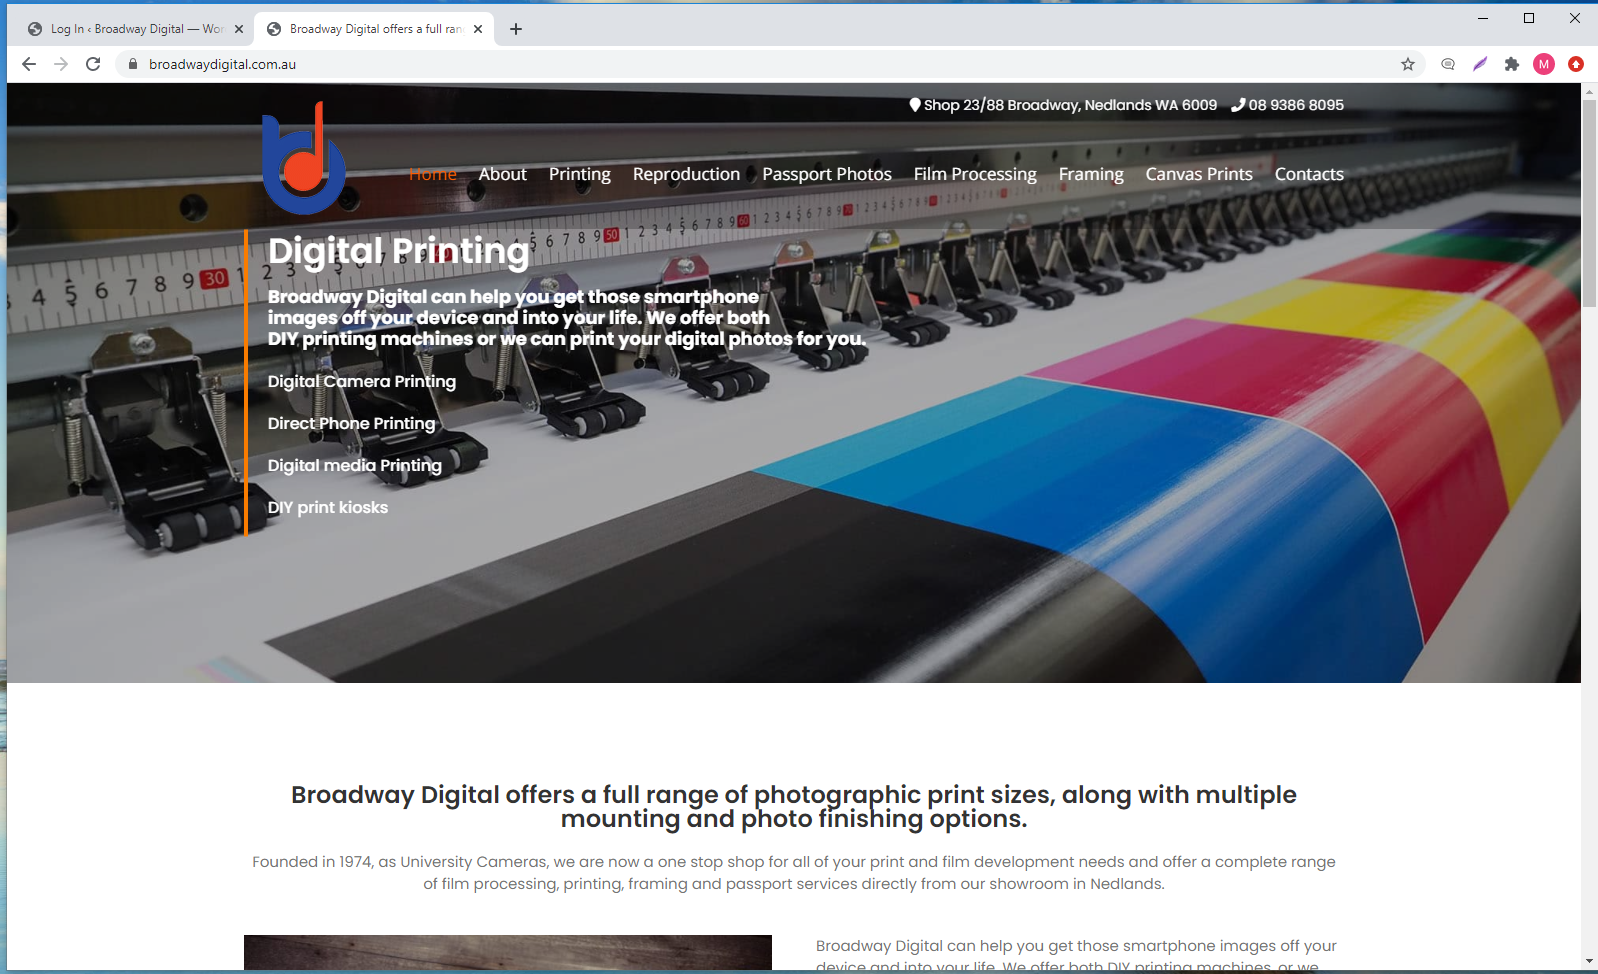Click the Shop 23/88 Broadway address text
1598x974 pixels.
(x=1070, y=105)
